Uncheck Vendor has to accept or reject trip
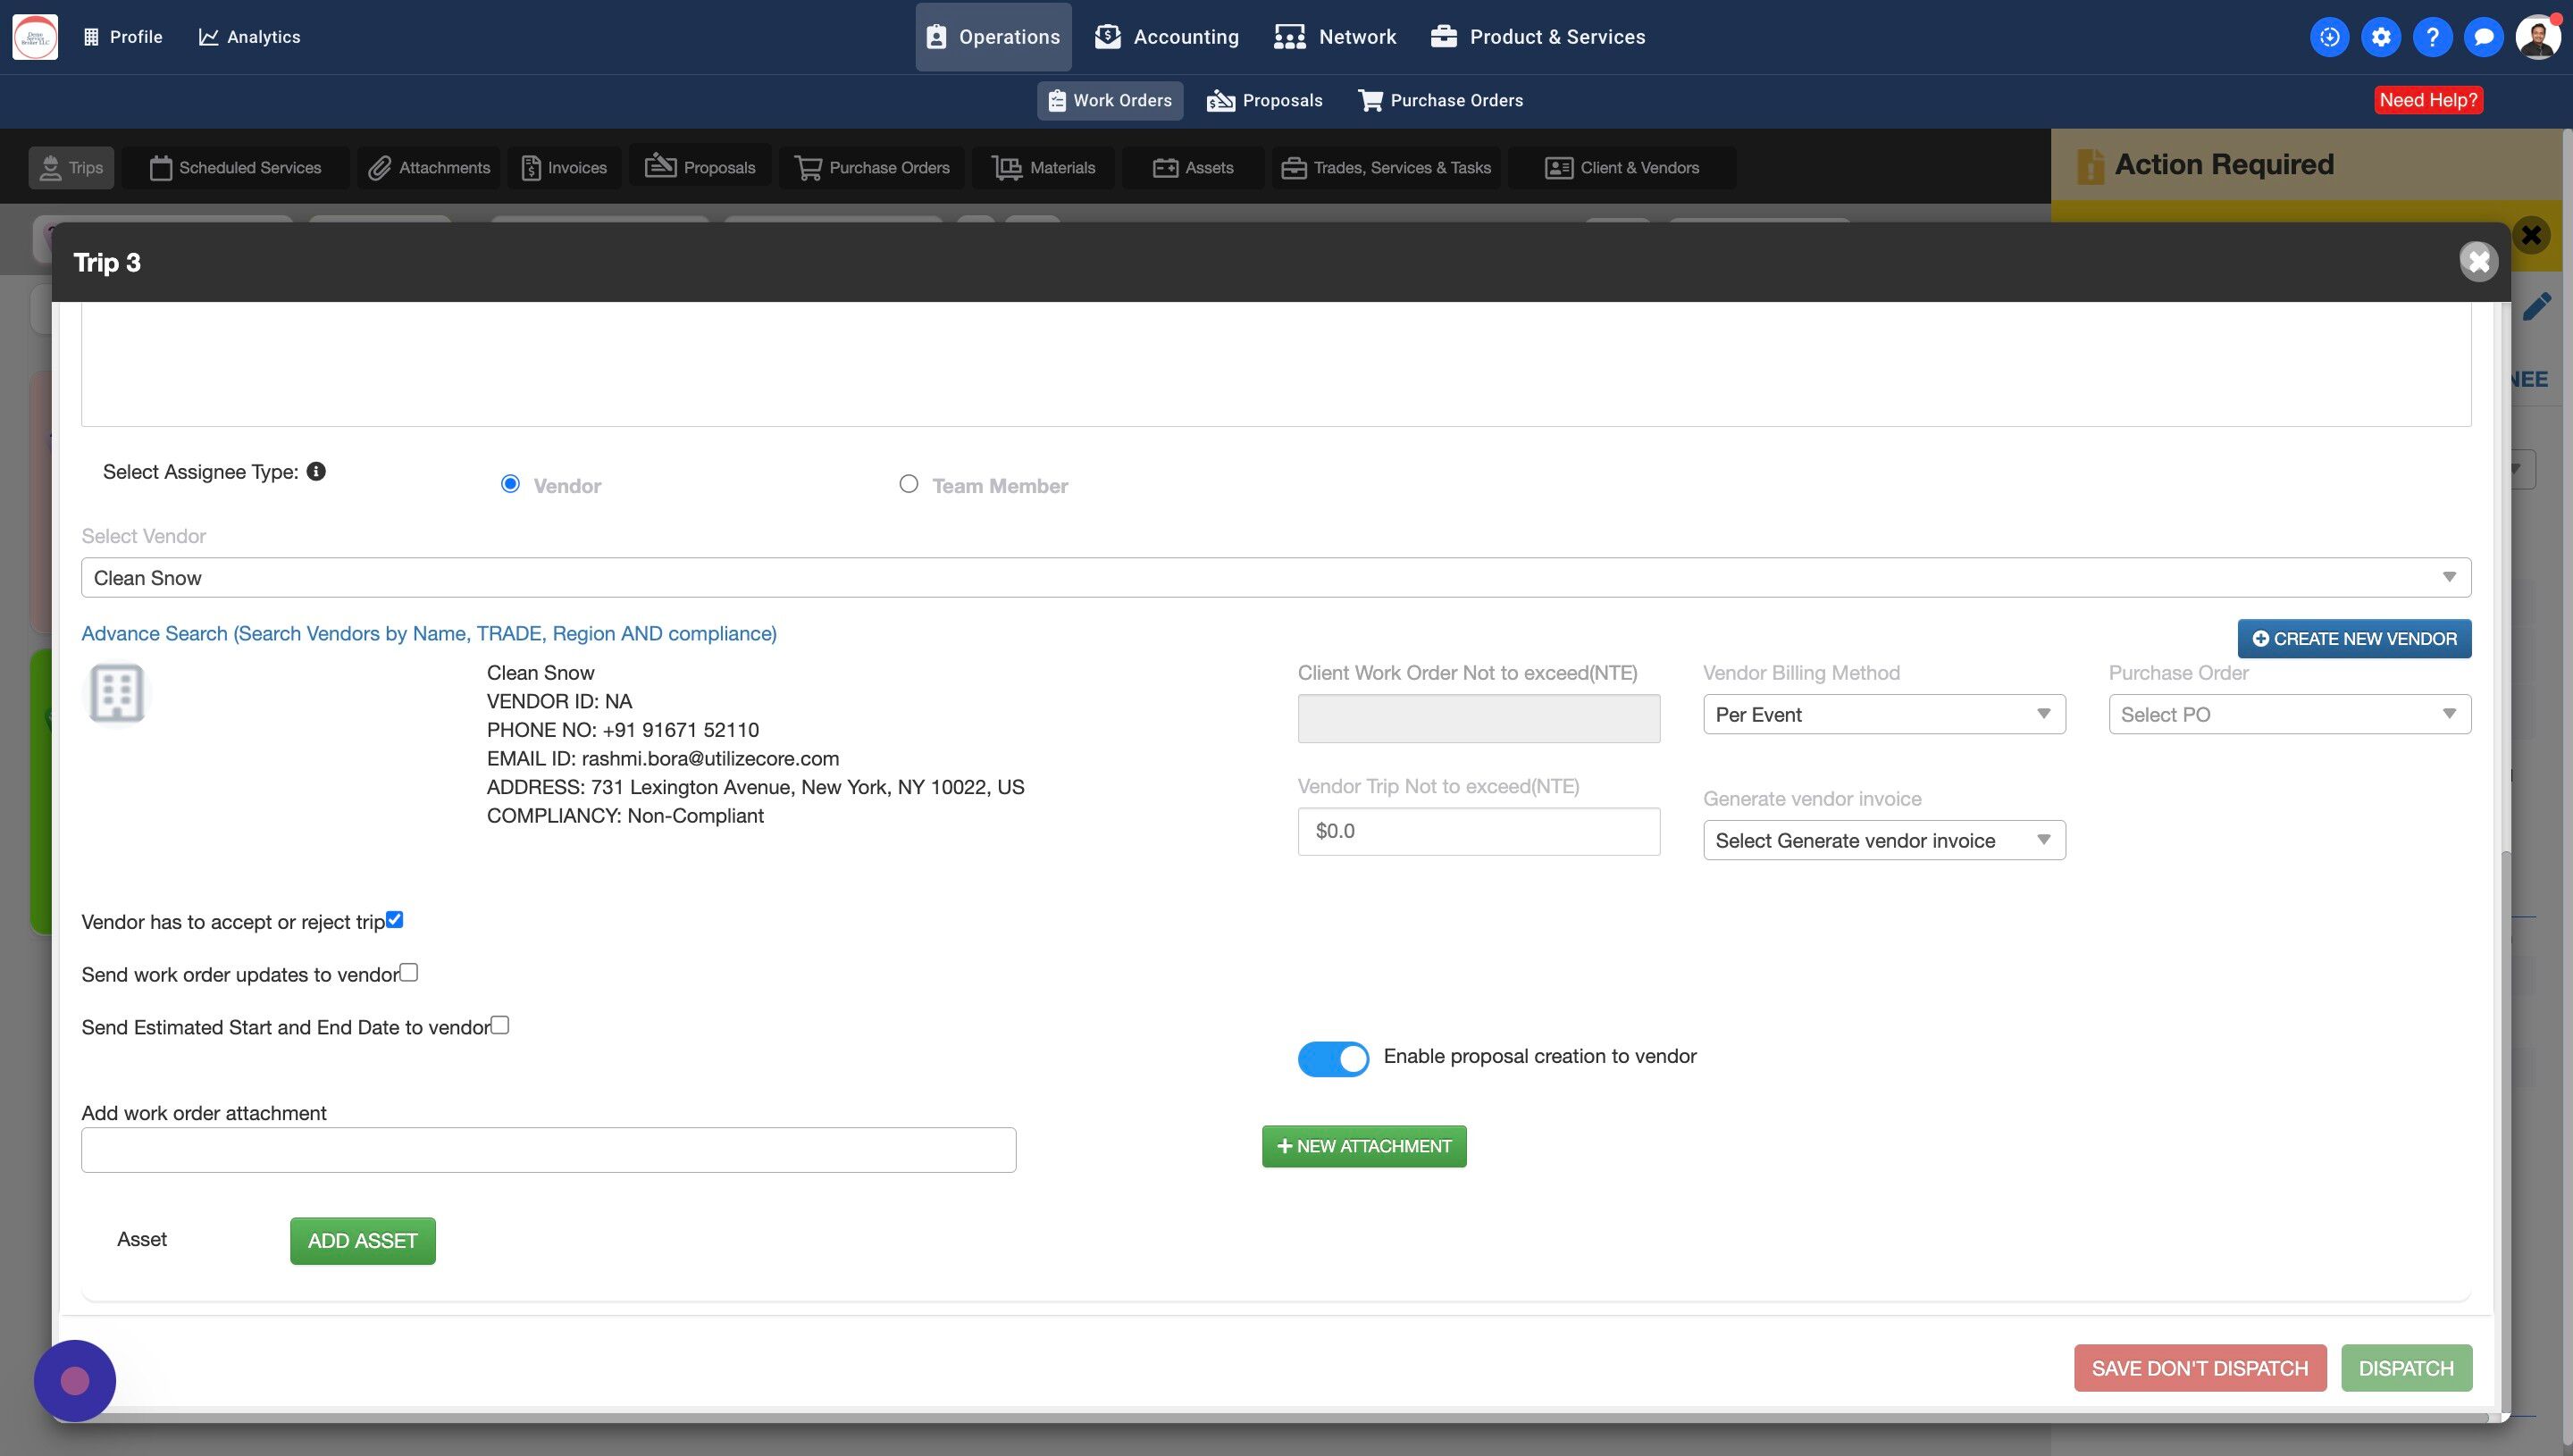 [395, 919]
